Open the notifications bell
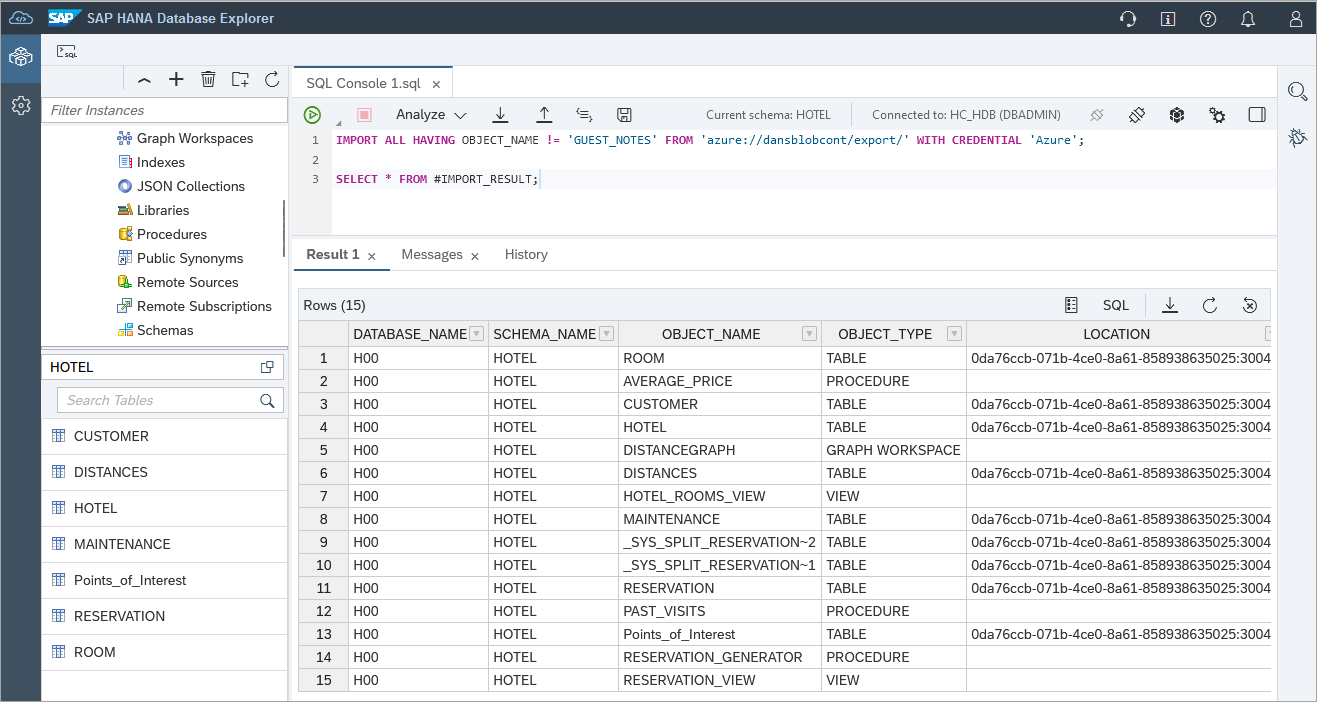Viewport: 1317px width, 702px height. pyautogui.click(x=1248, y=19)
